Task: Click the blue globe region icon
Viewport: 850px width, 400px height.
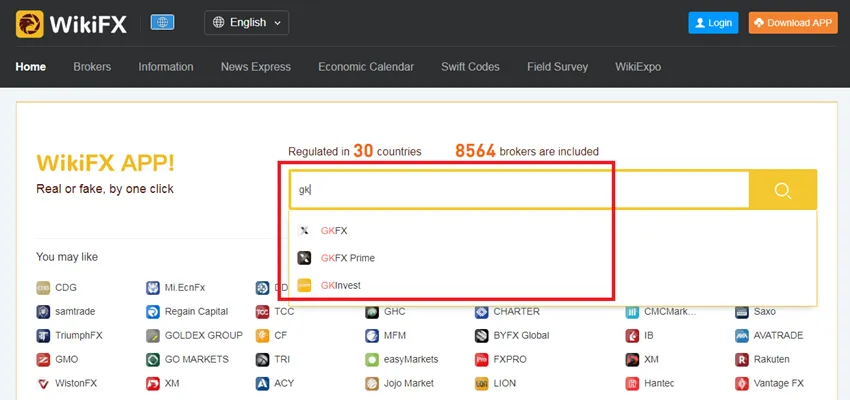Action: click(x=162, y=22)
